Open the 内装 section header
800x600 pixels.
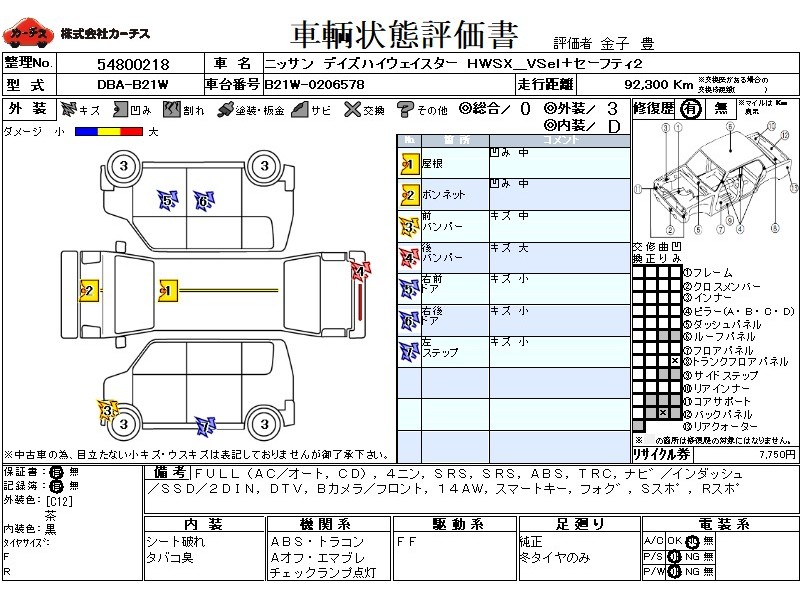coord(205,524)
